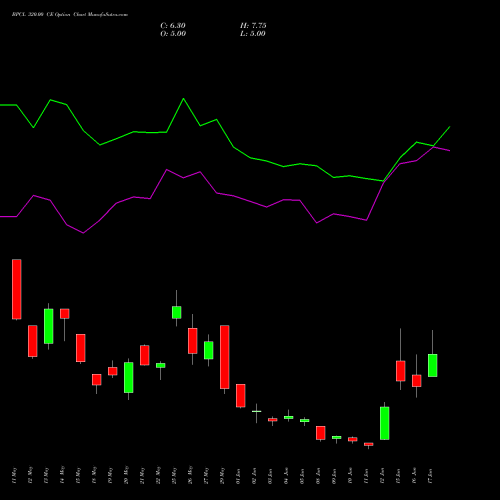Select the close value C: 6.30
500x500 pixels.
[x=173, y=26]
